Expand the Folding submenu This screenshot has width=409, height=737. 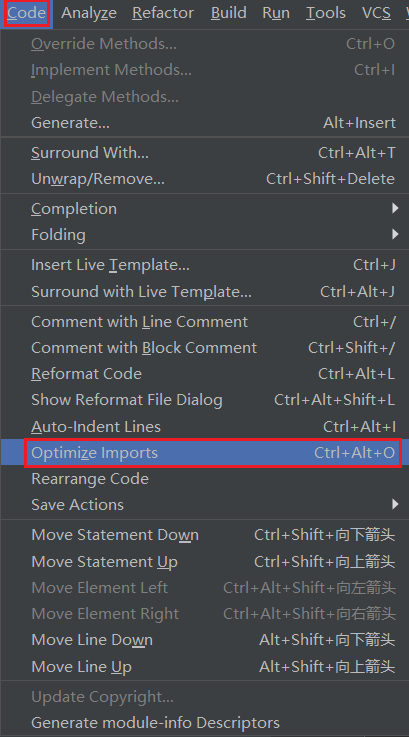pos(204,235)
